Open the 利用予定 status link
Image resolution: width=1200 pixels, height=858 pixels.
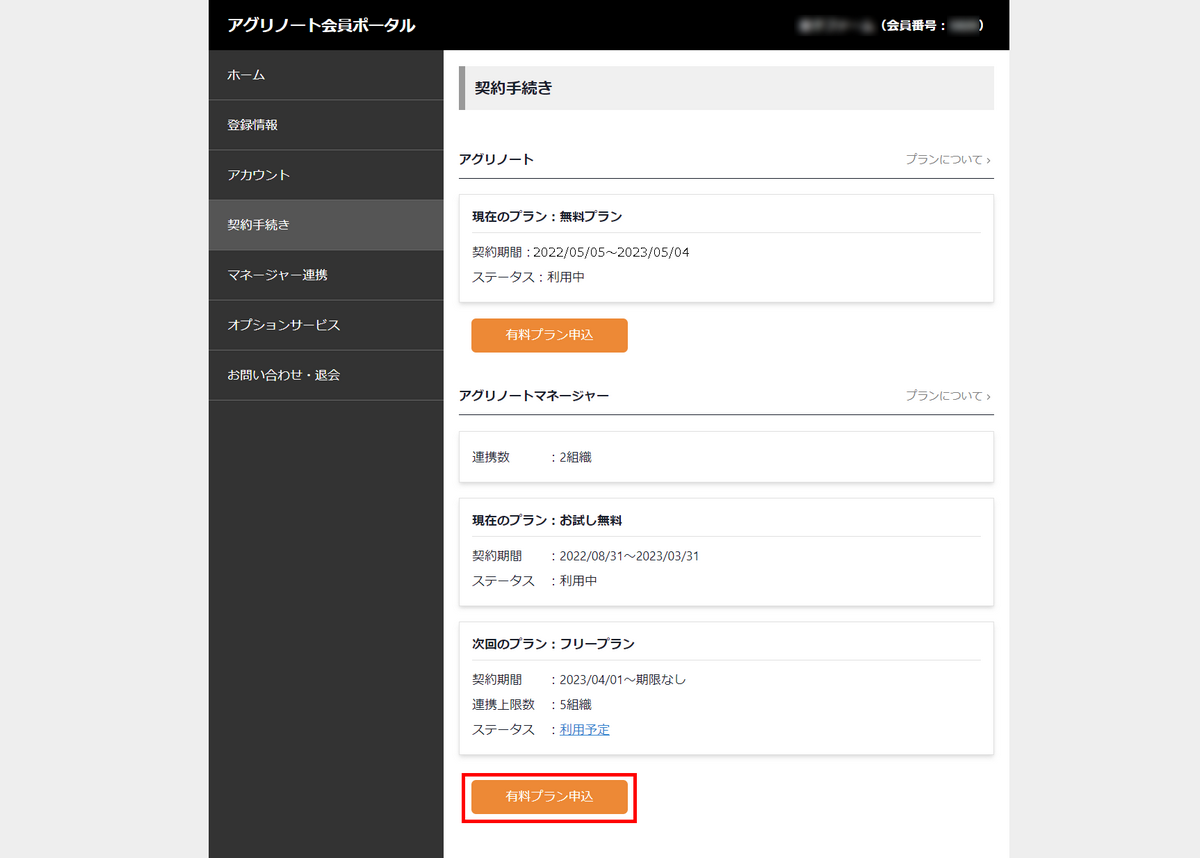(585, 730)
